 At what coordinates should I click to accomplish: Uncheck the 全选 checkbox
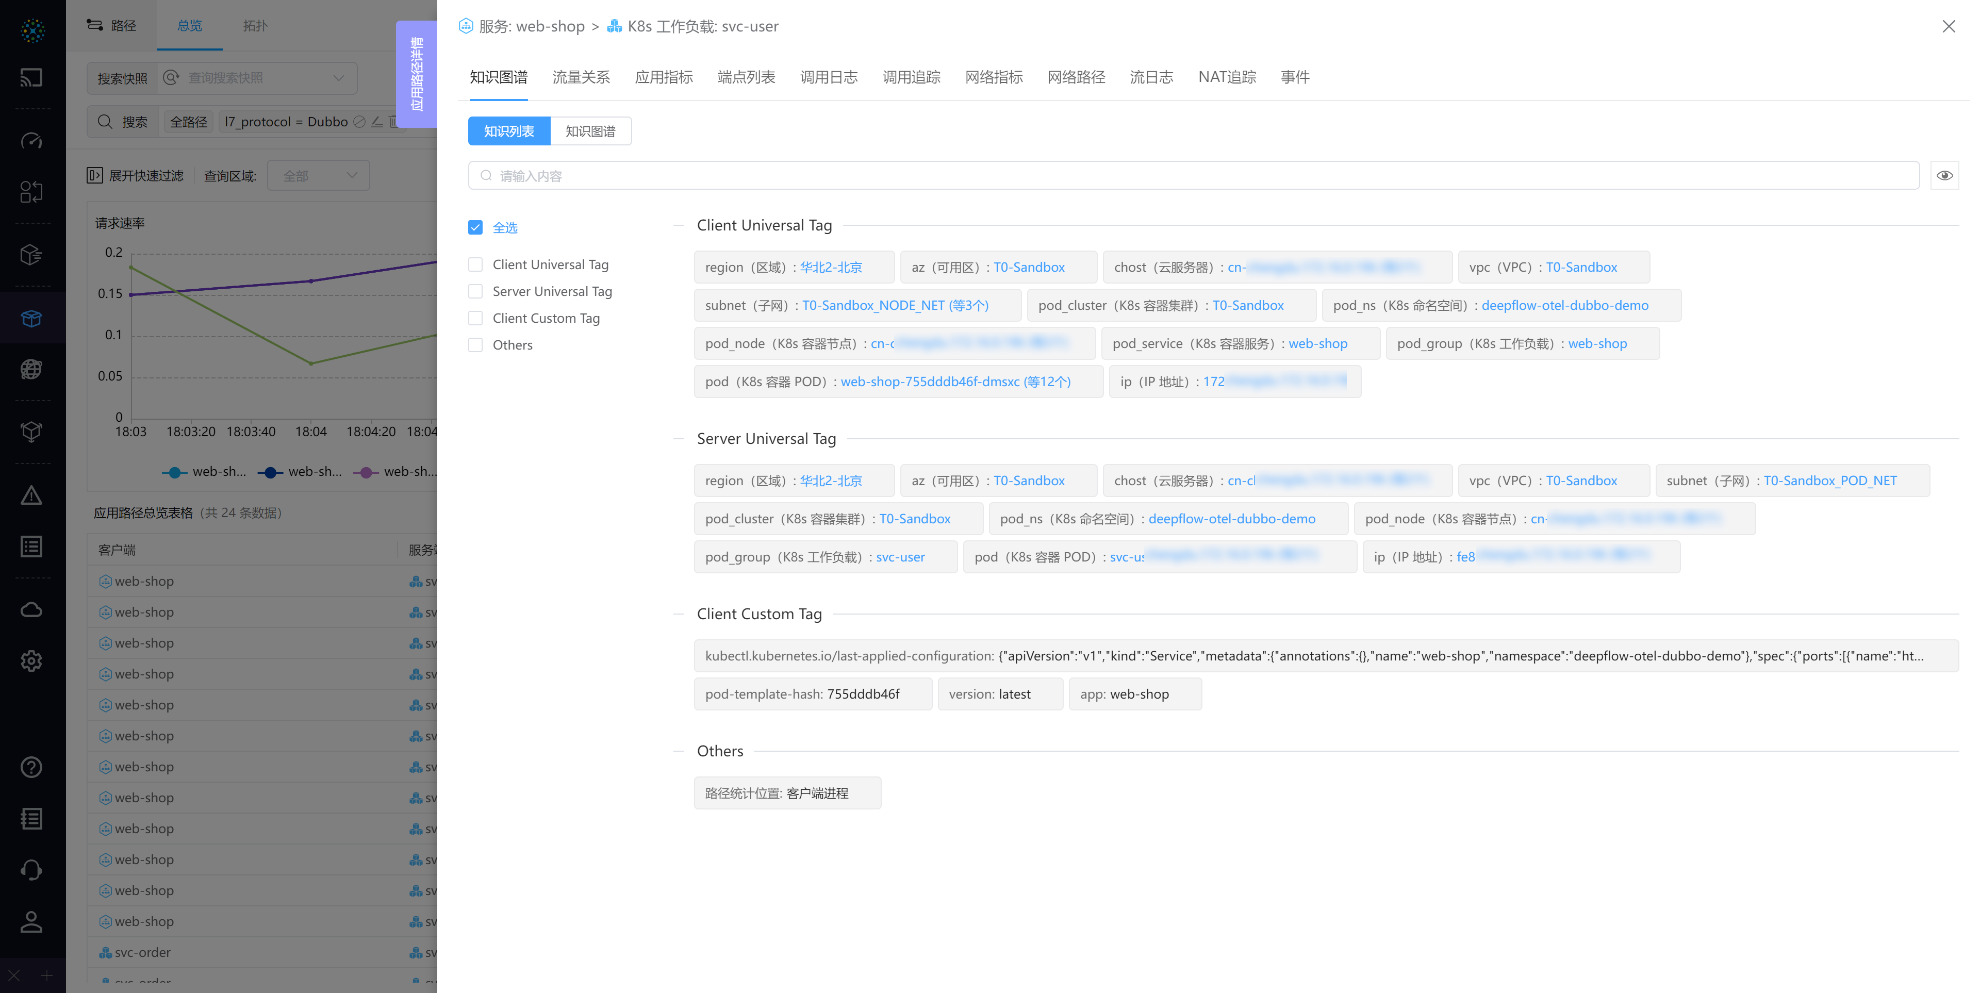click(x=476, y=228)
